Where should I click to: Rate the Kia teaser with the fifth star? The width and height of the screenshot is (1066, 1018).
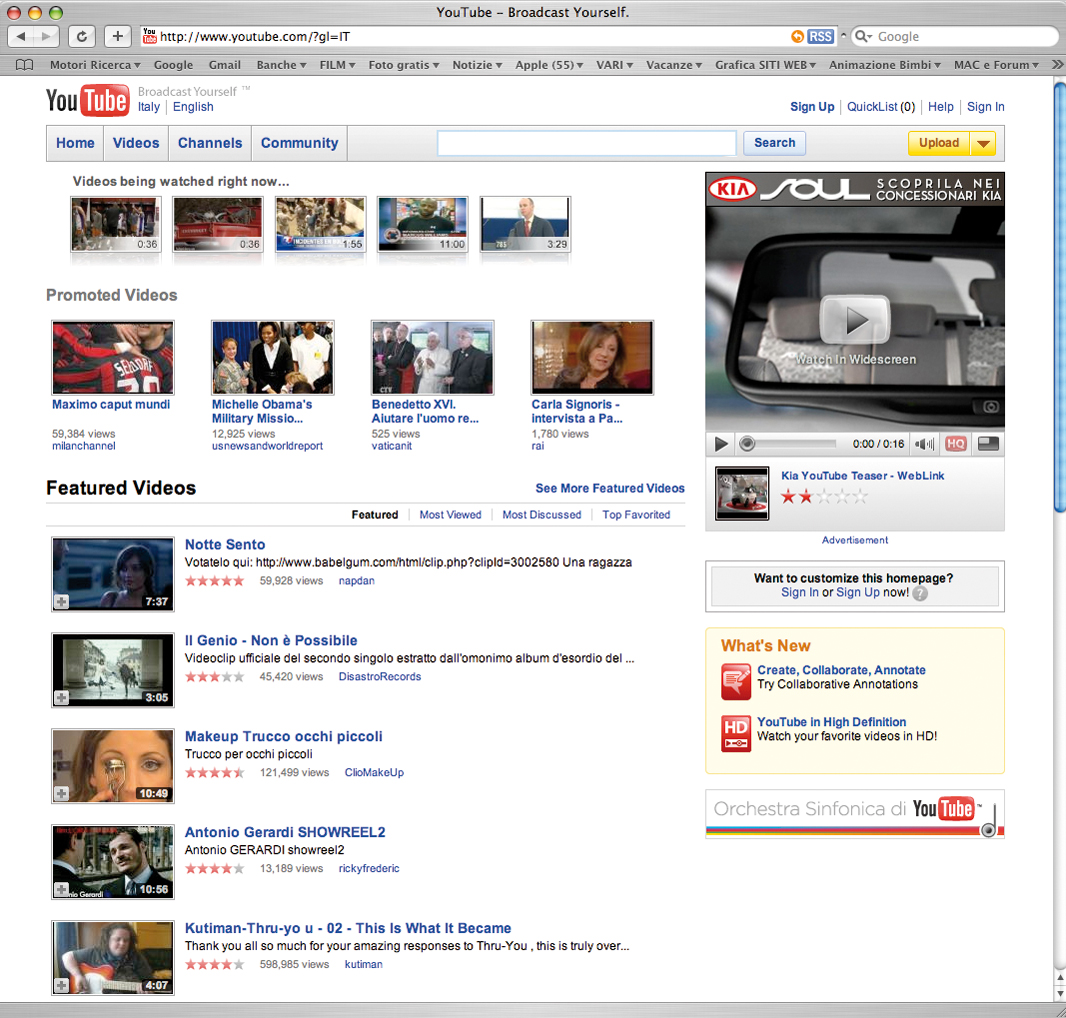pyautogui.click(x=860, y=496)
